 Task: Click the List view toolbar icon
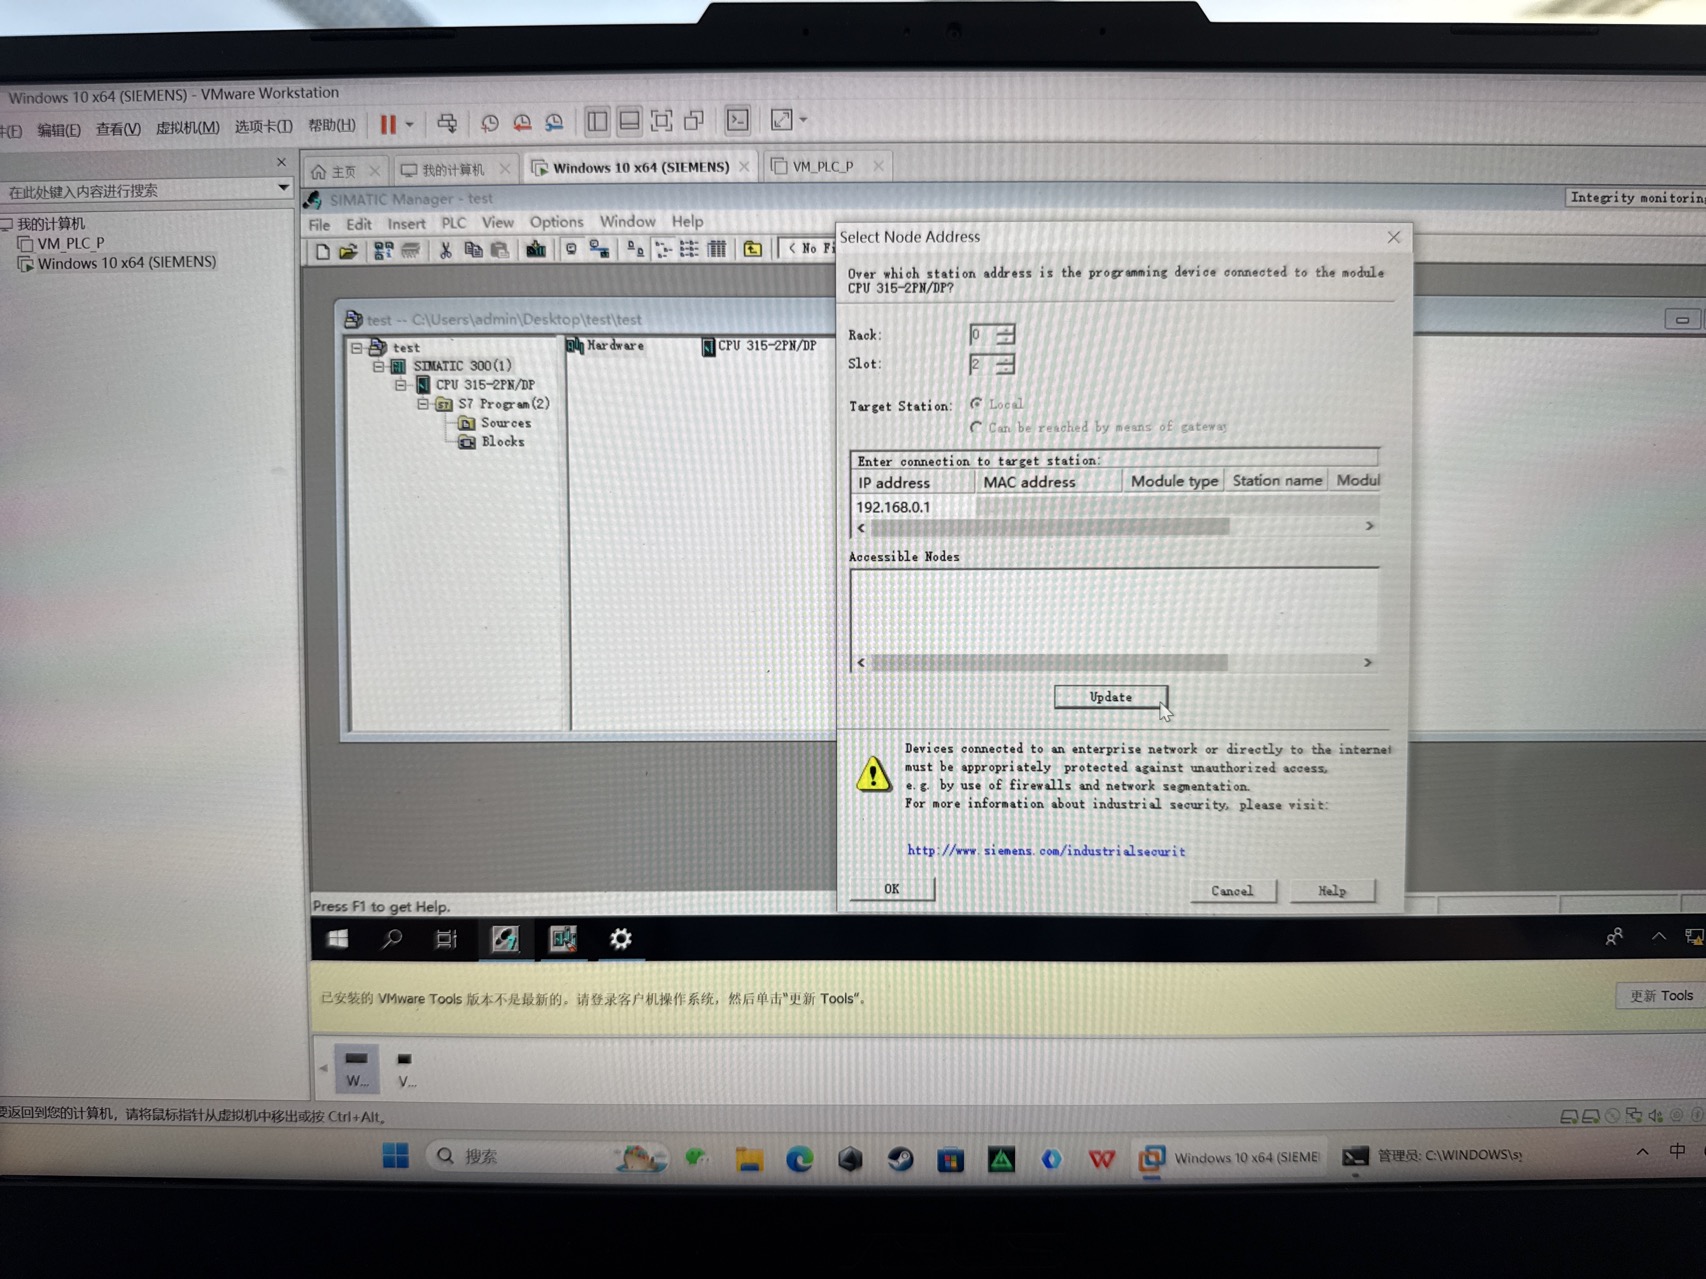(x=689, y=250)
